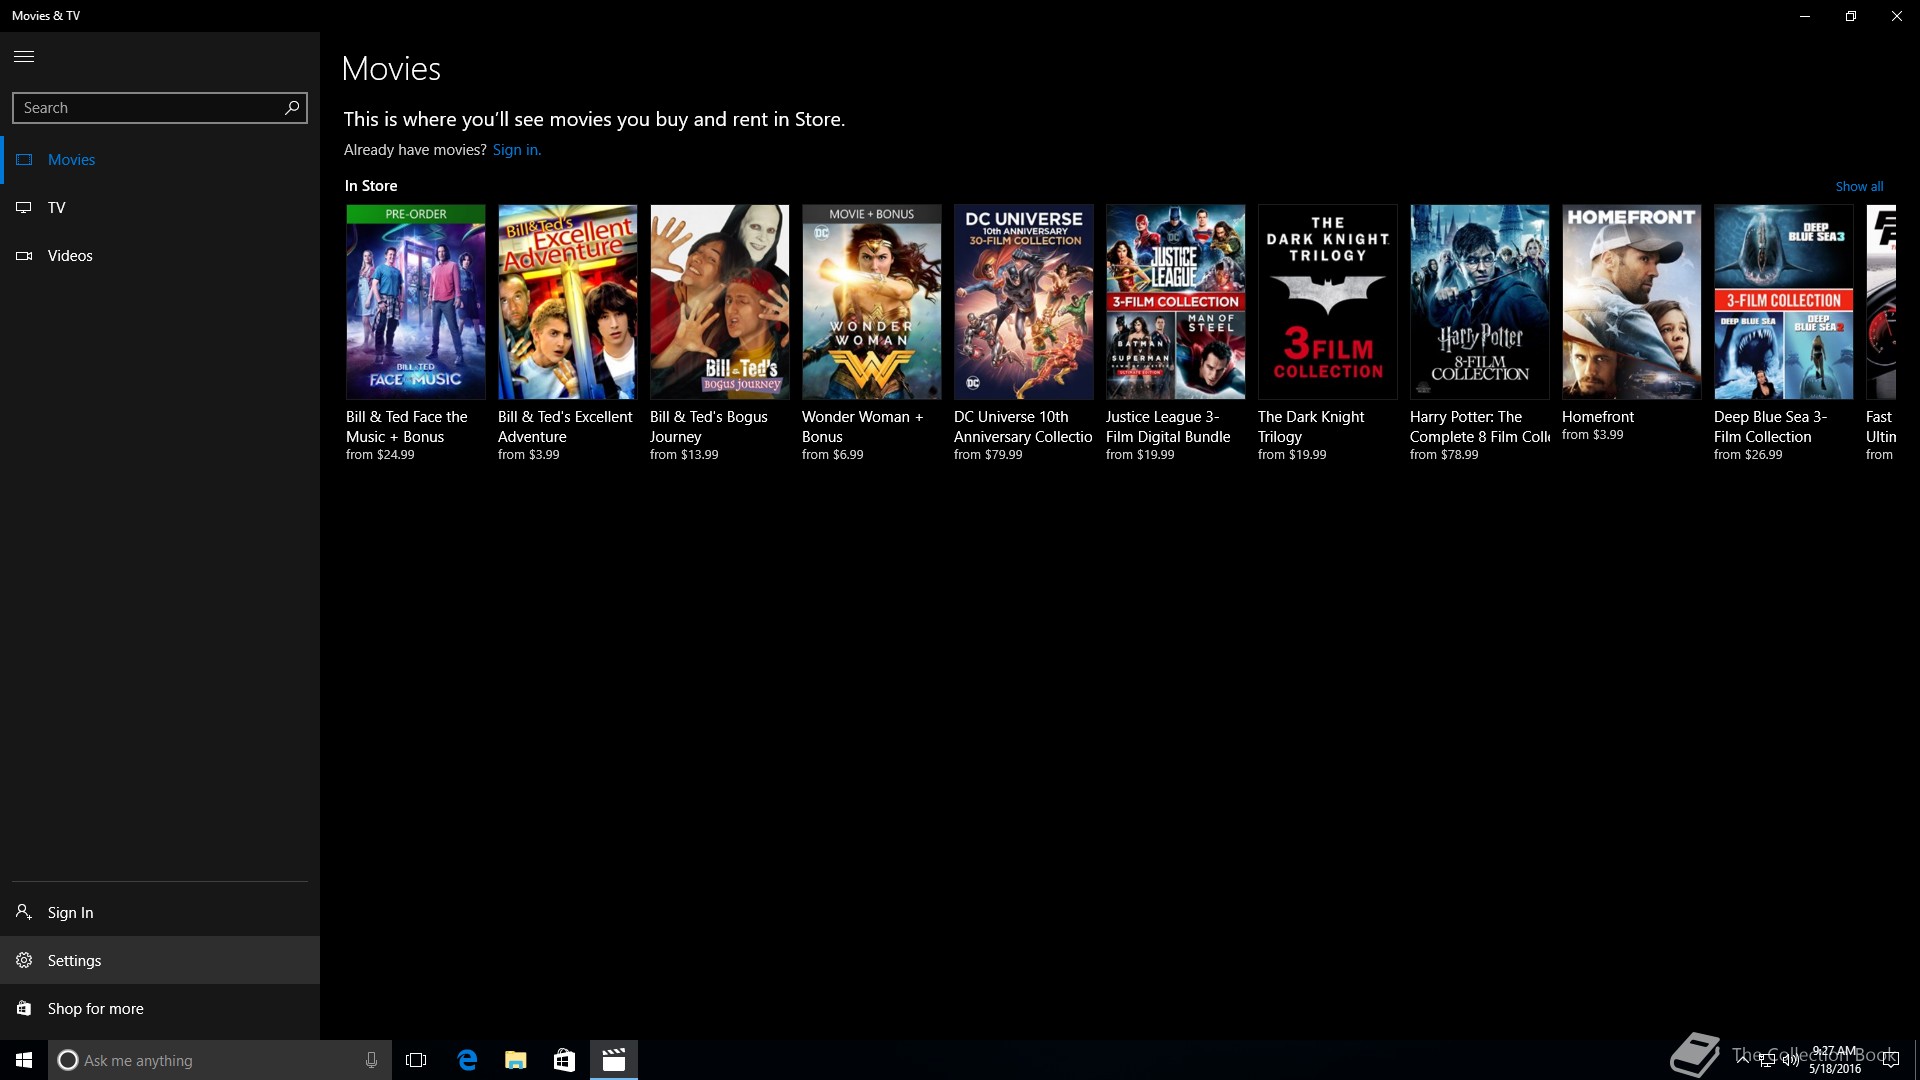Click 'Justice League 3-Film Digital Bundle' title
This screenshot has width=1920, height=1080.
pos(1168,427)
